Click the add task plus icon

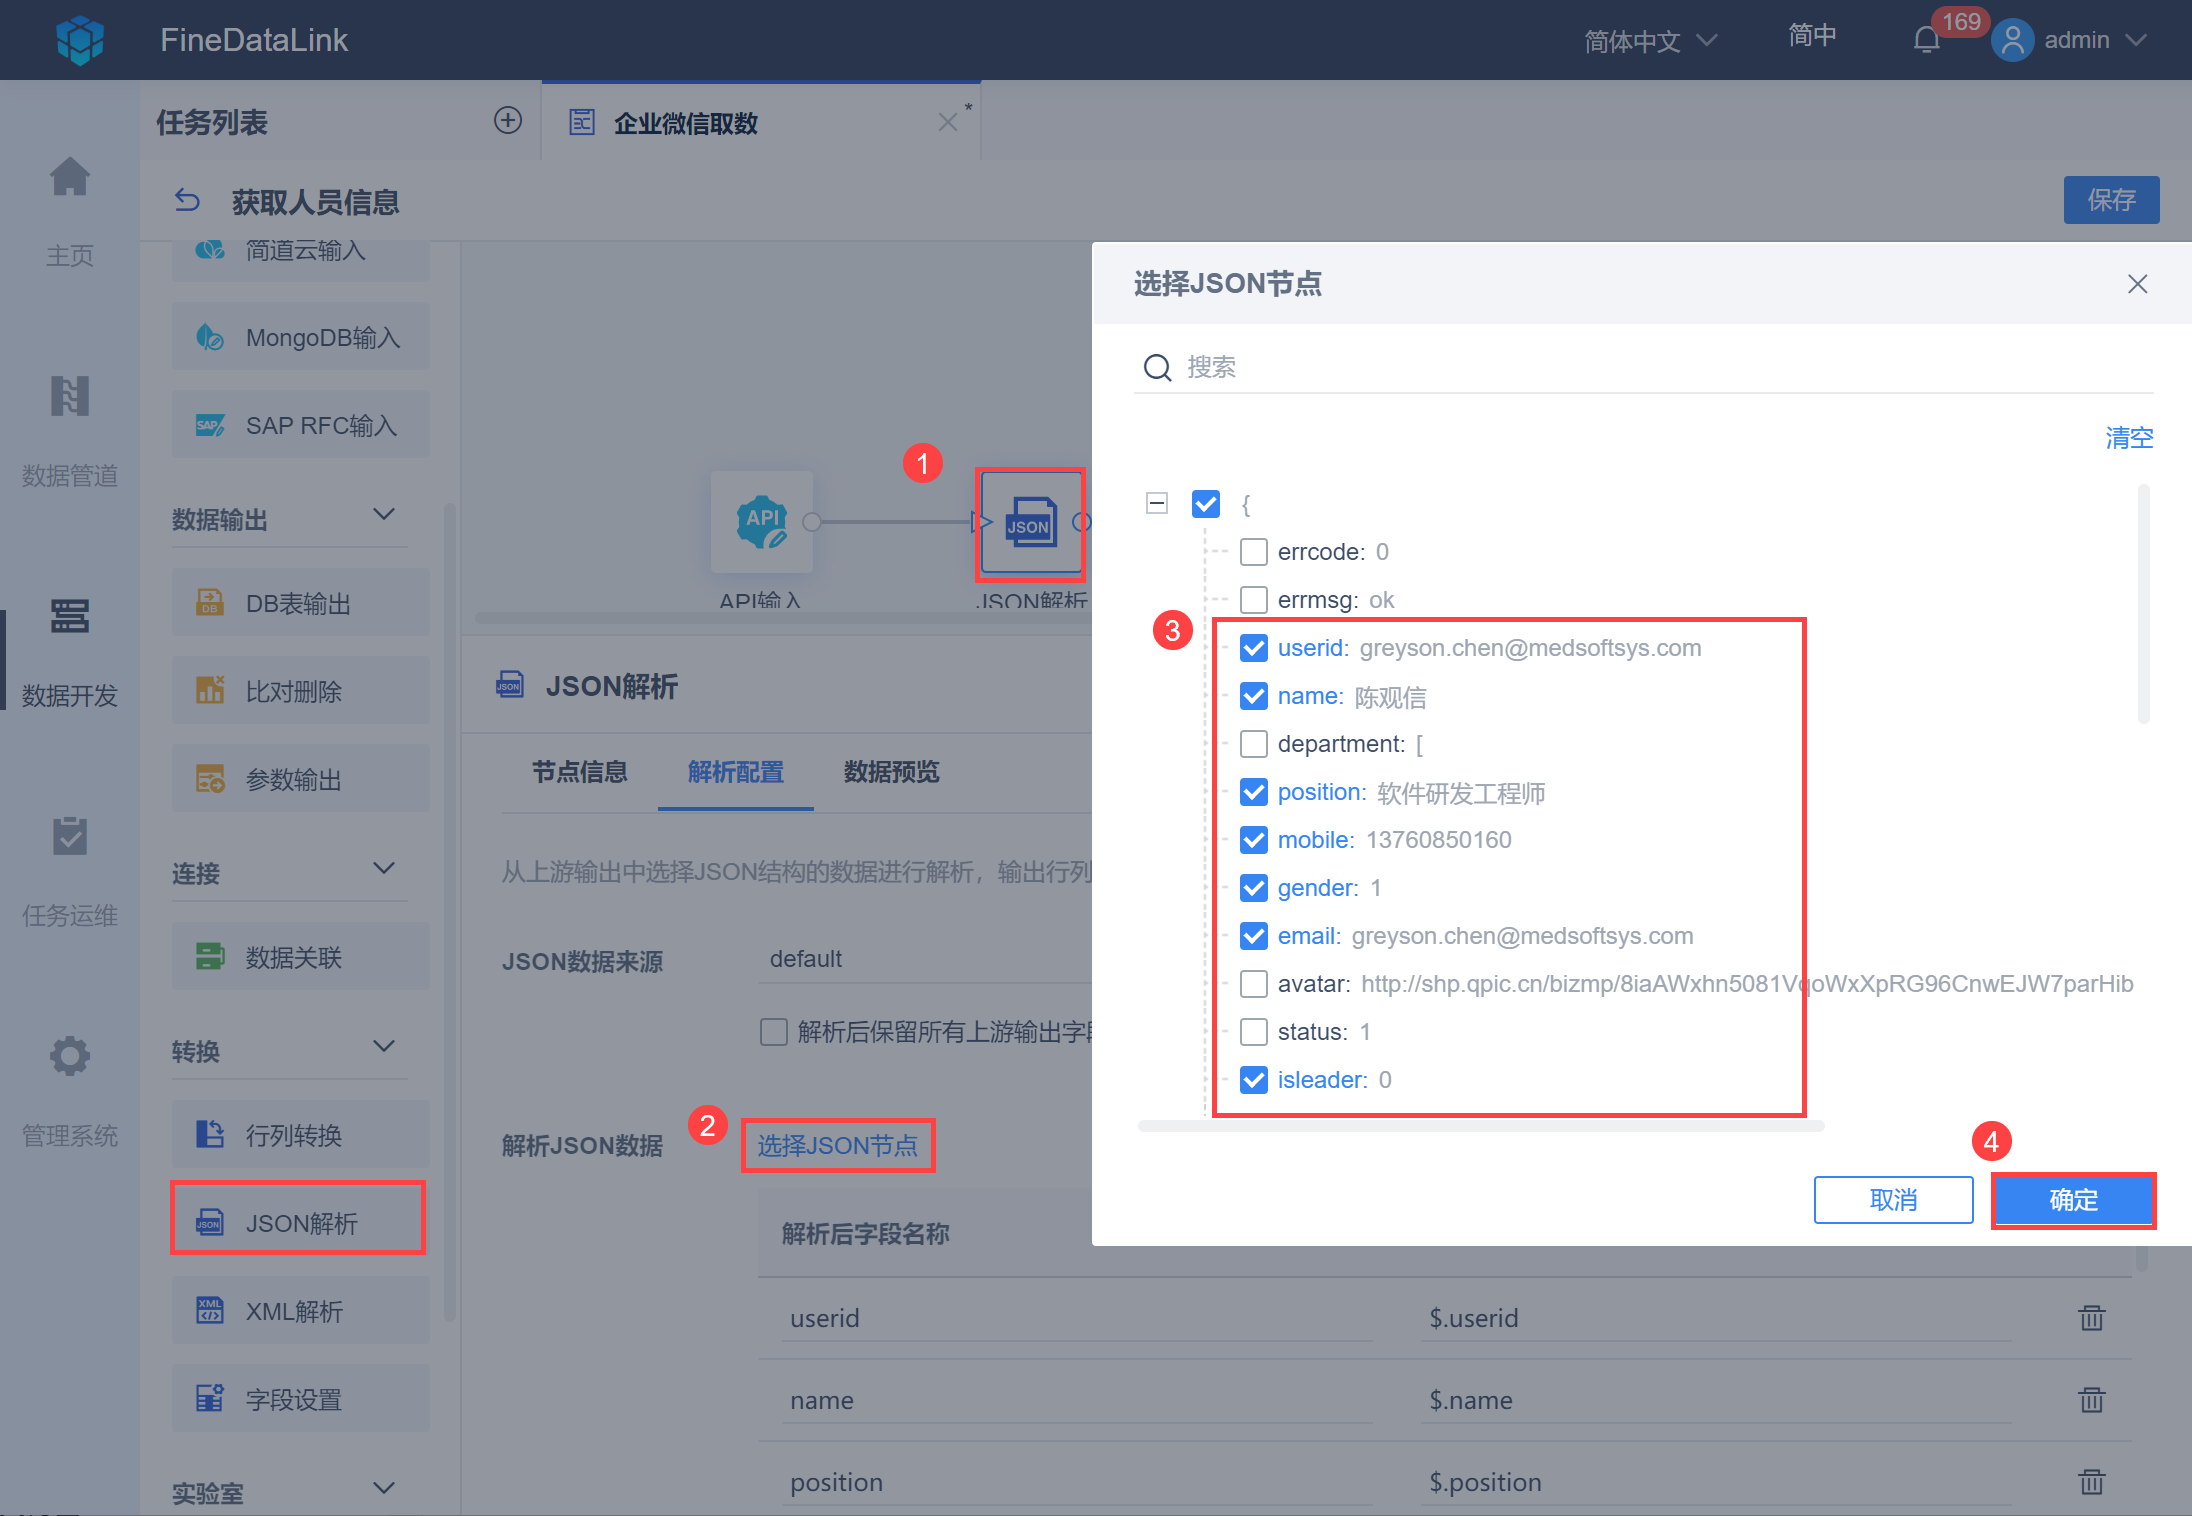[x=508, y=121]
